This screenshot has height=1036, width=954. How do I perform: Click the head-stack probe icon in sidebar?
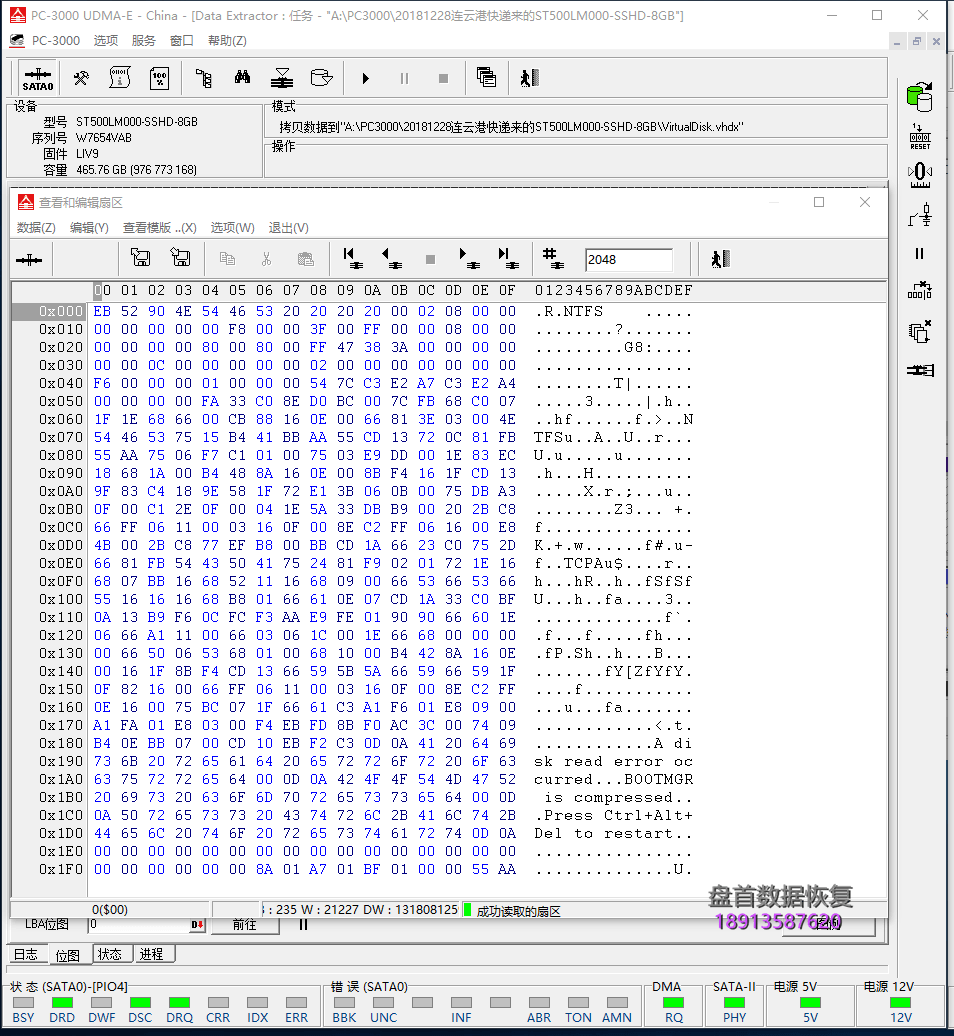point(920,215)
